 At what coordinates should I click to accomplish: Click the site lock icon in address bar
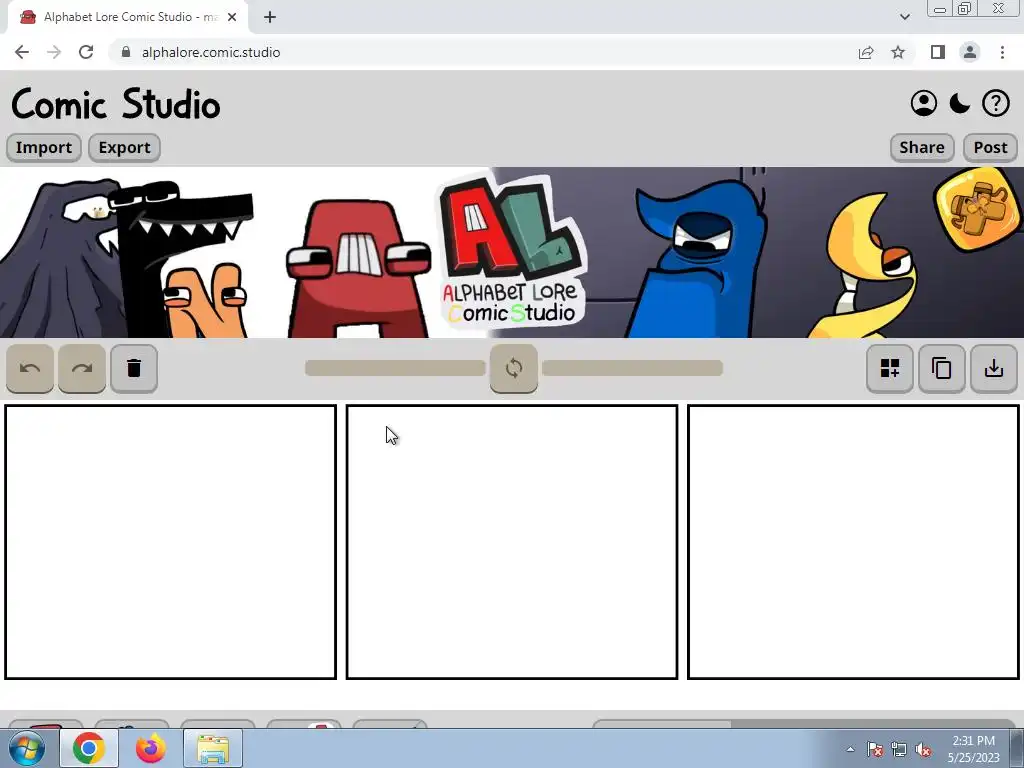(126, 52)
